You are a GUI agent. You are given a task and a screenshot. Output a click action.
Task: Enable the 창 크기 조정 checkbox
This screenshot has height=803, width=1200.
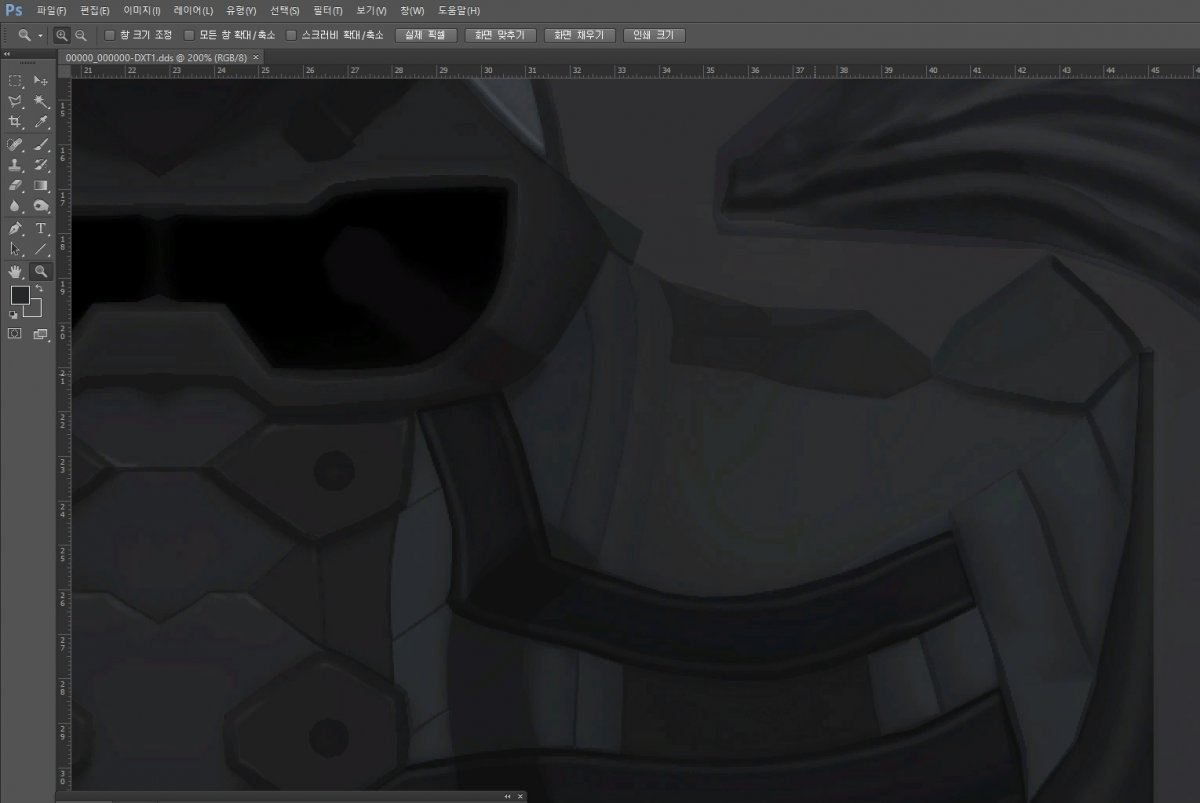[110, 35]
